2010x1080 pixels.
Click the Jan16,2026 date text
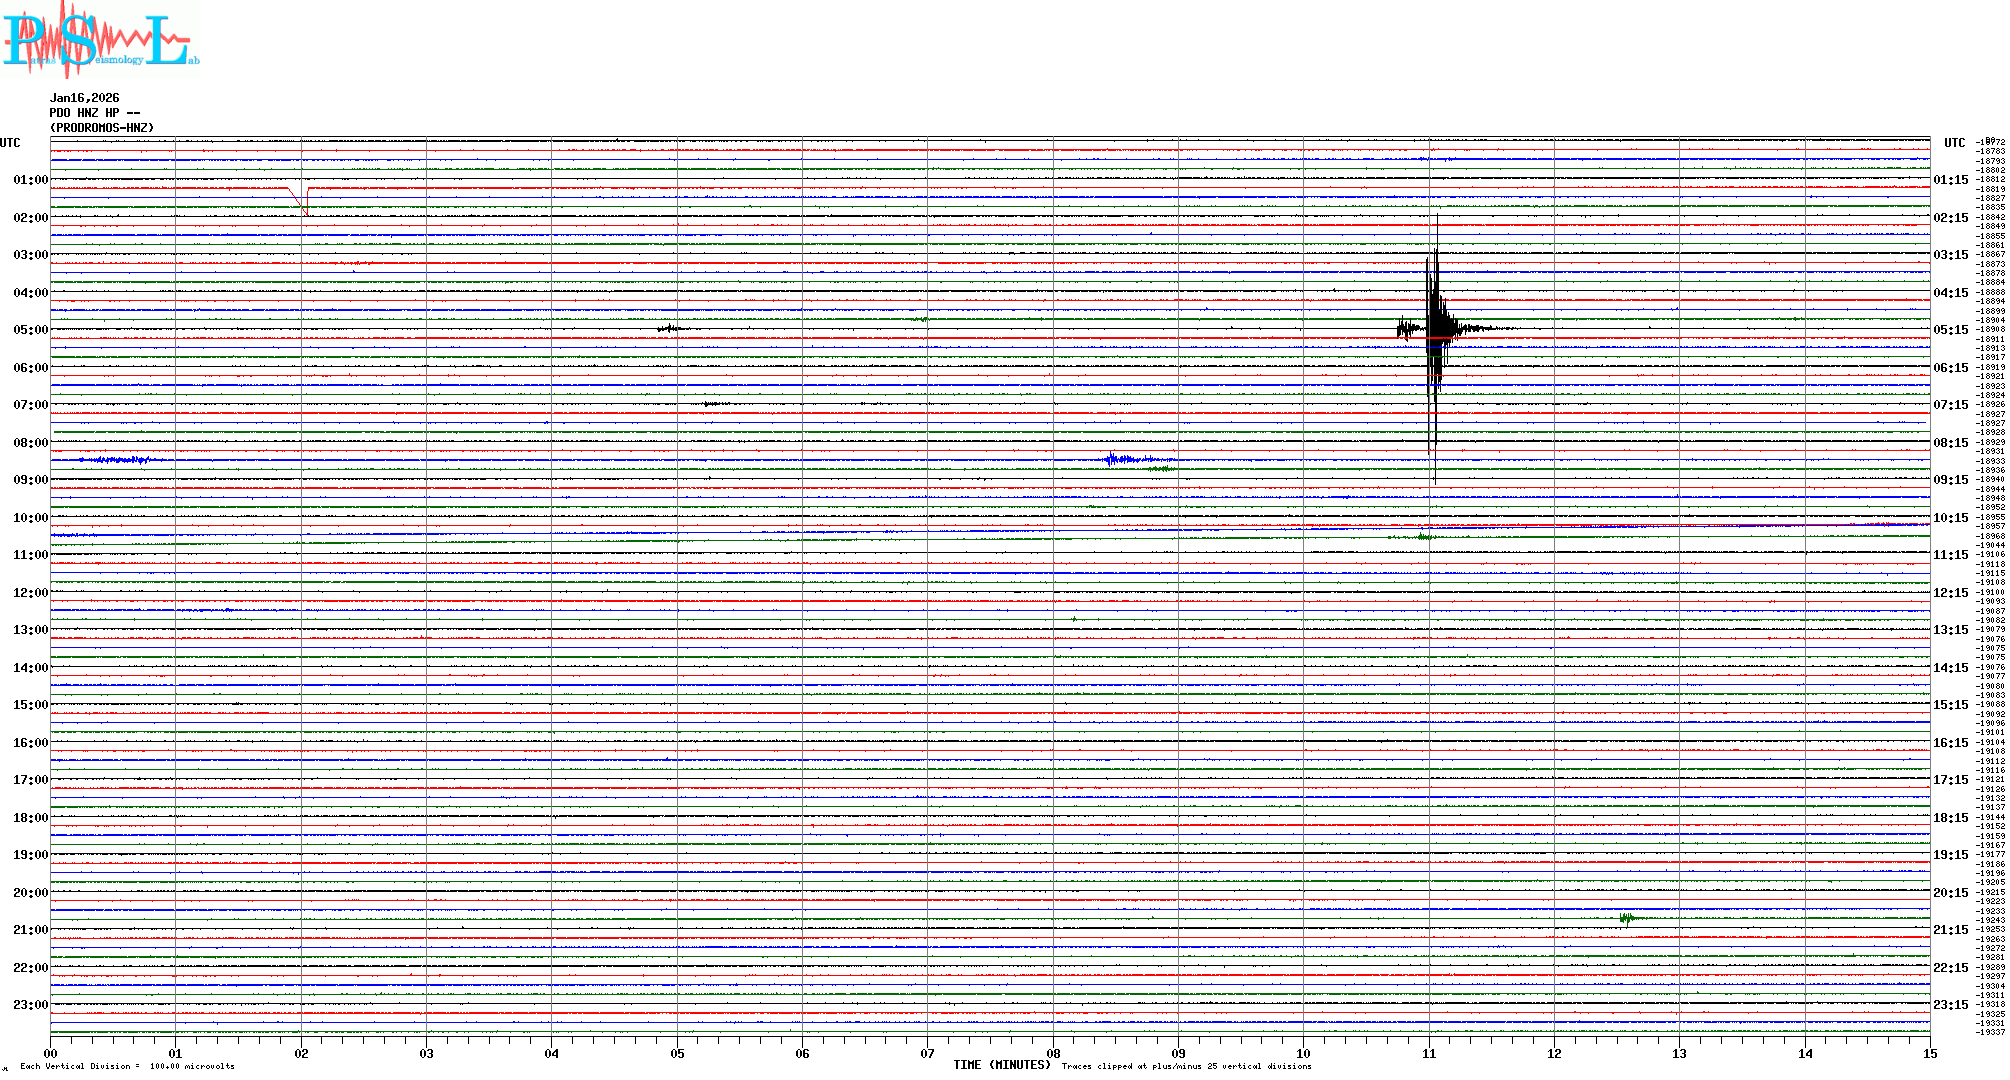84,98
